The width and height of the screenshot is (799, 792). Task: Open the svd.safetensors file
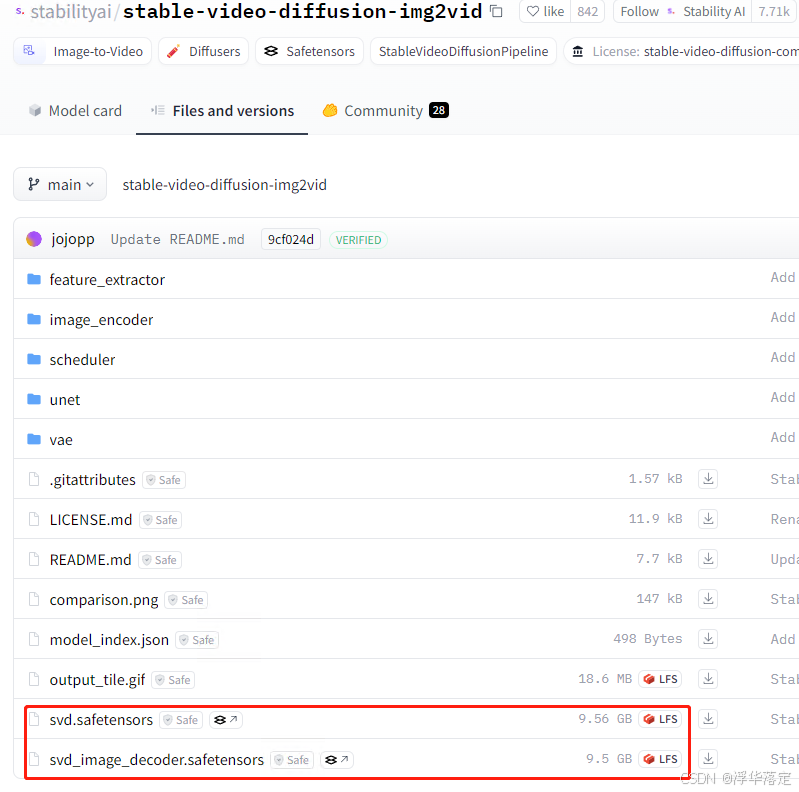point(101,720)
